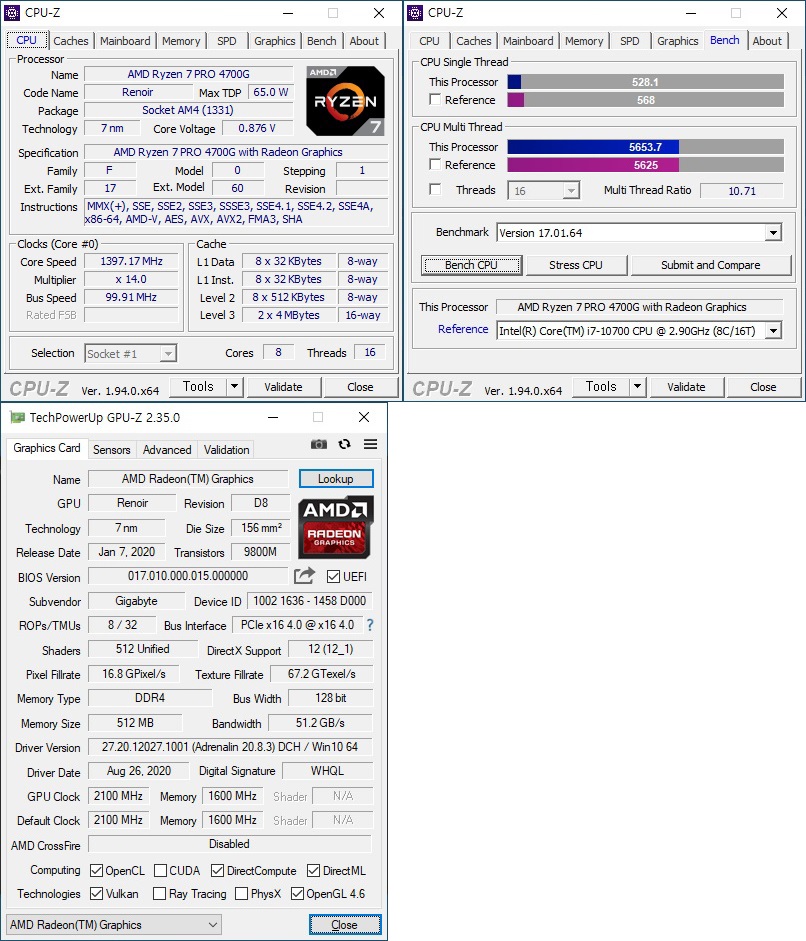Screen dimensions: 806x941
Task: Click Tools button in right CPU-Z window
Action: pyautogui.click(x=601, y=386)
